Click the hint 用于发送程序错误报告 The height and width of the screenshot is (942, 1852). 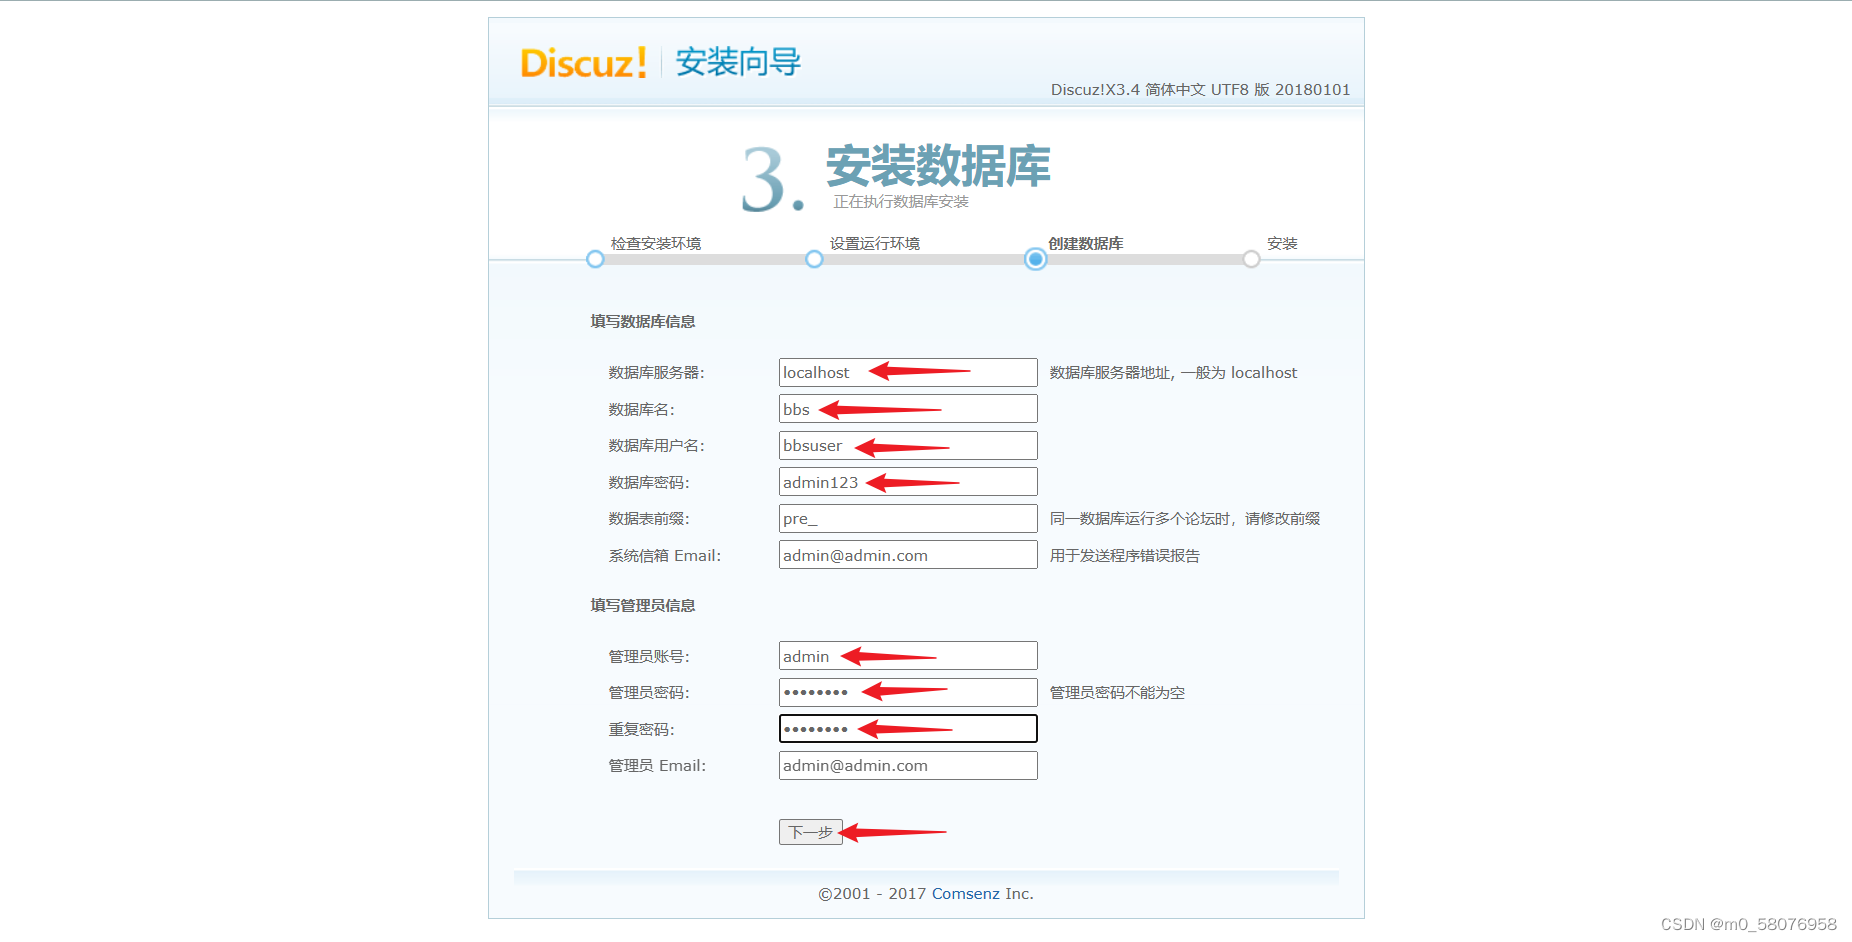(1124, 555)
